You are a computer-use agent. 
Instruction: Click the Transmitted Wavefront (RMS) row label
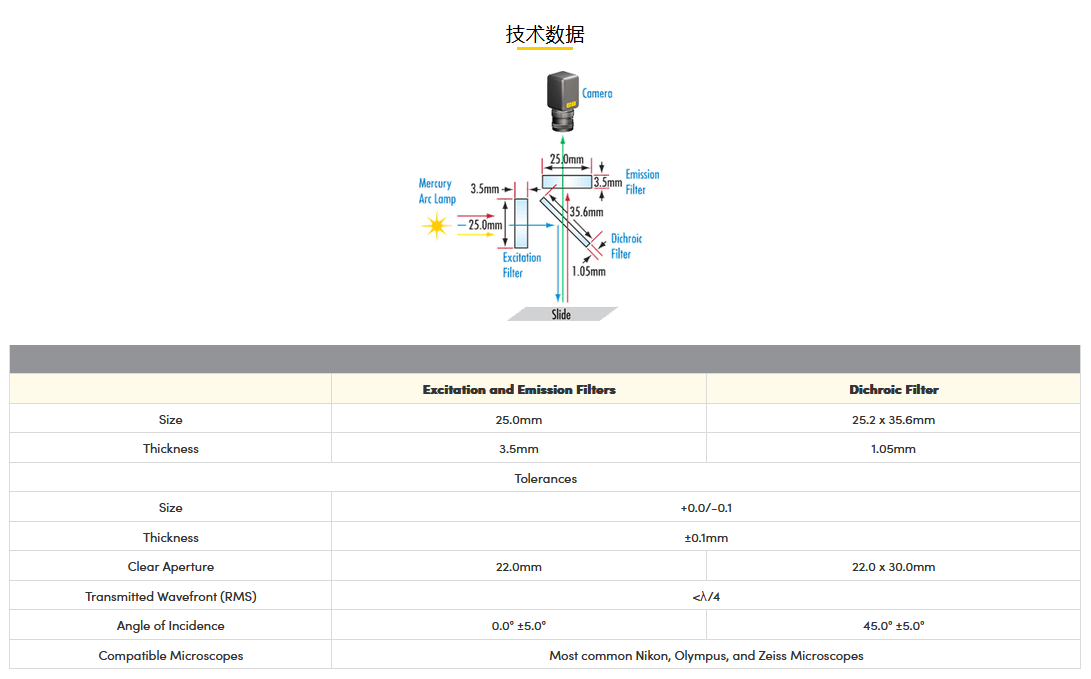coord(171,597)
